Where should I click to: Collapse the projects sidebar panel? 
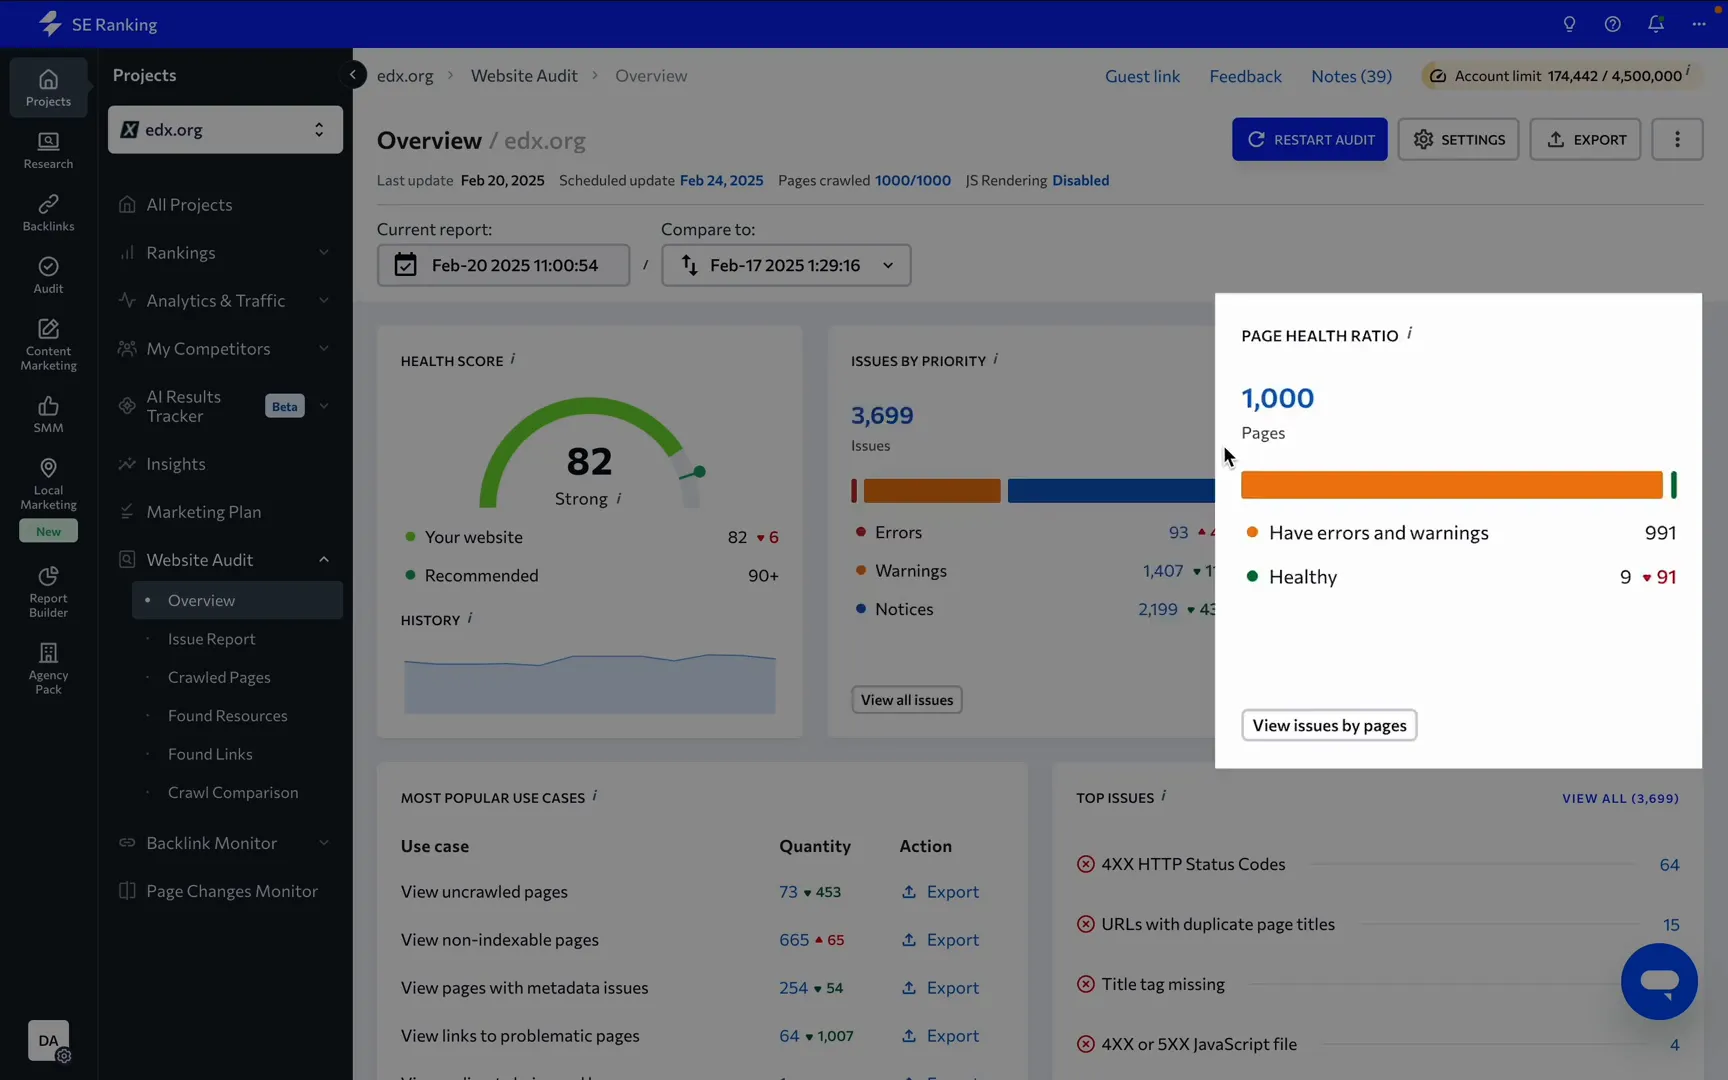(352, 74)
